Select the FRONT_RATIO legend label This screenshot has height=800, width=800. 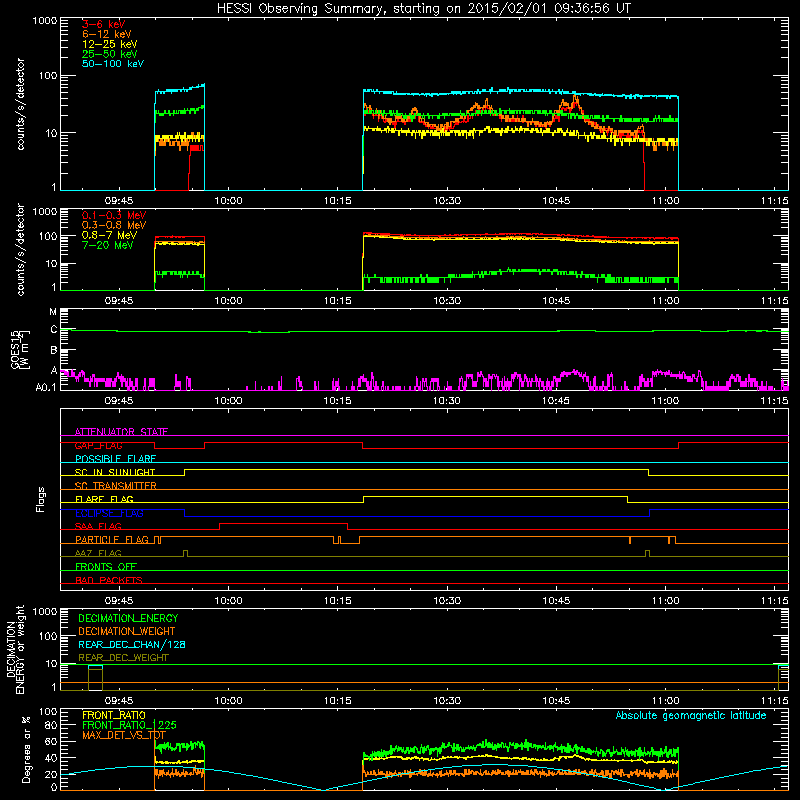114,715
